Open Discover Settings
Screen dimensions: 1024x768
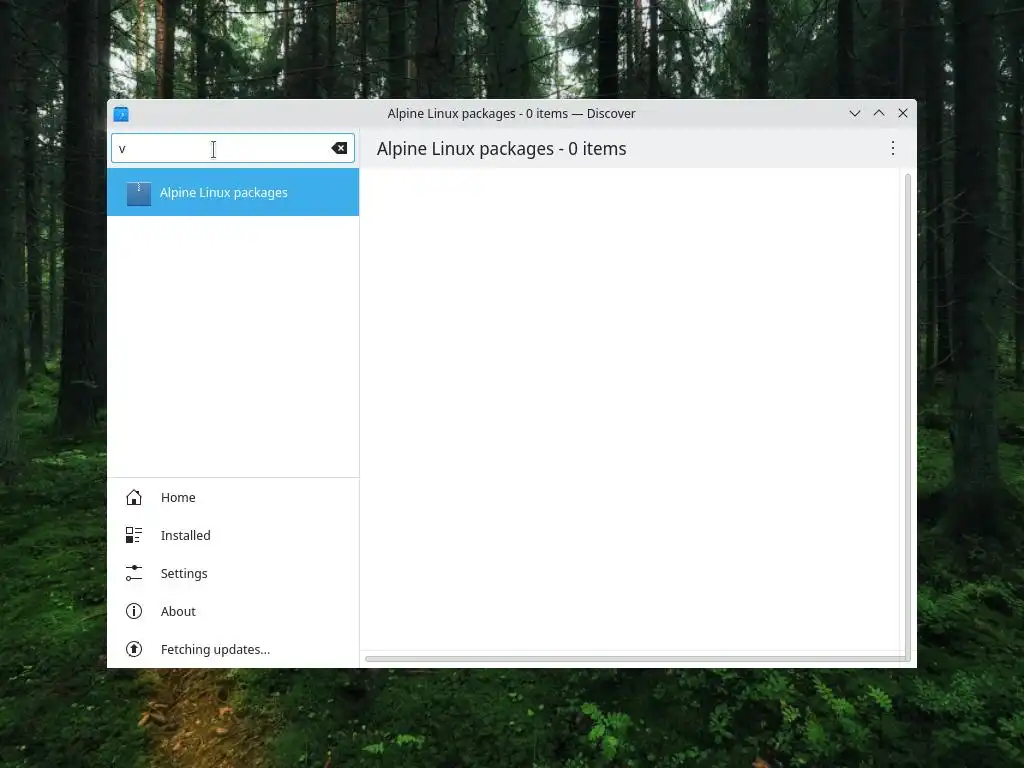pyautogui.click(x=233, y=573)
